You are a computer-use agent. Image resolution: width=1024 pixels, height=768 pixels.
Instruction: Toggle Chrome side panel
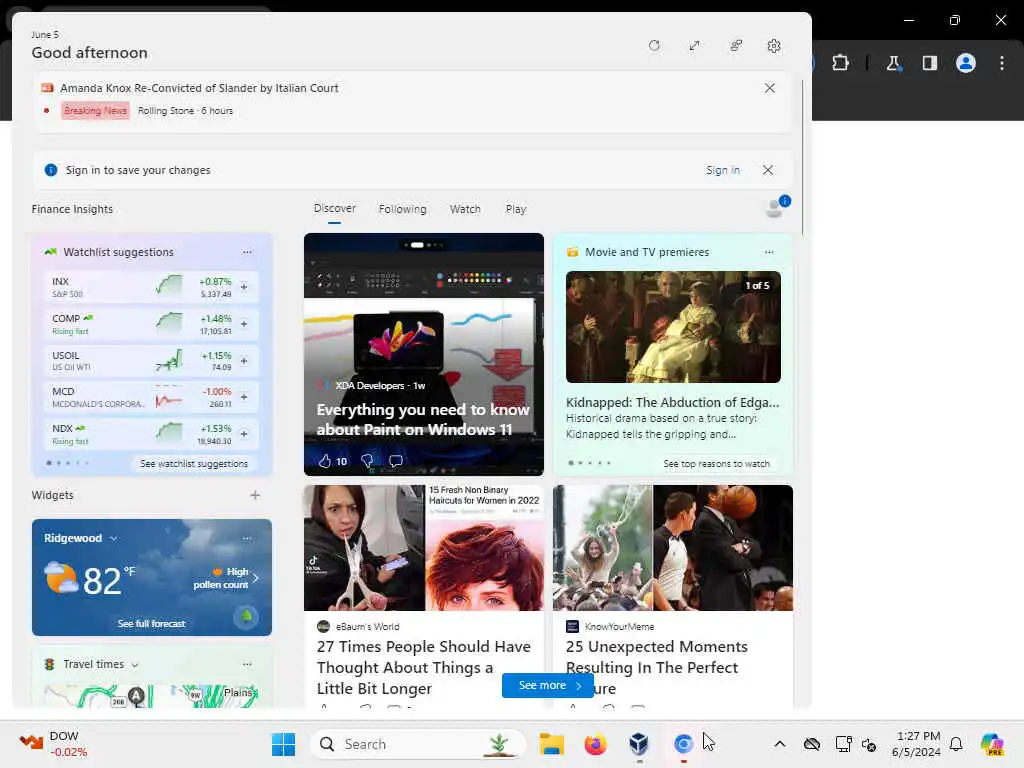click(929, 63)
